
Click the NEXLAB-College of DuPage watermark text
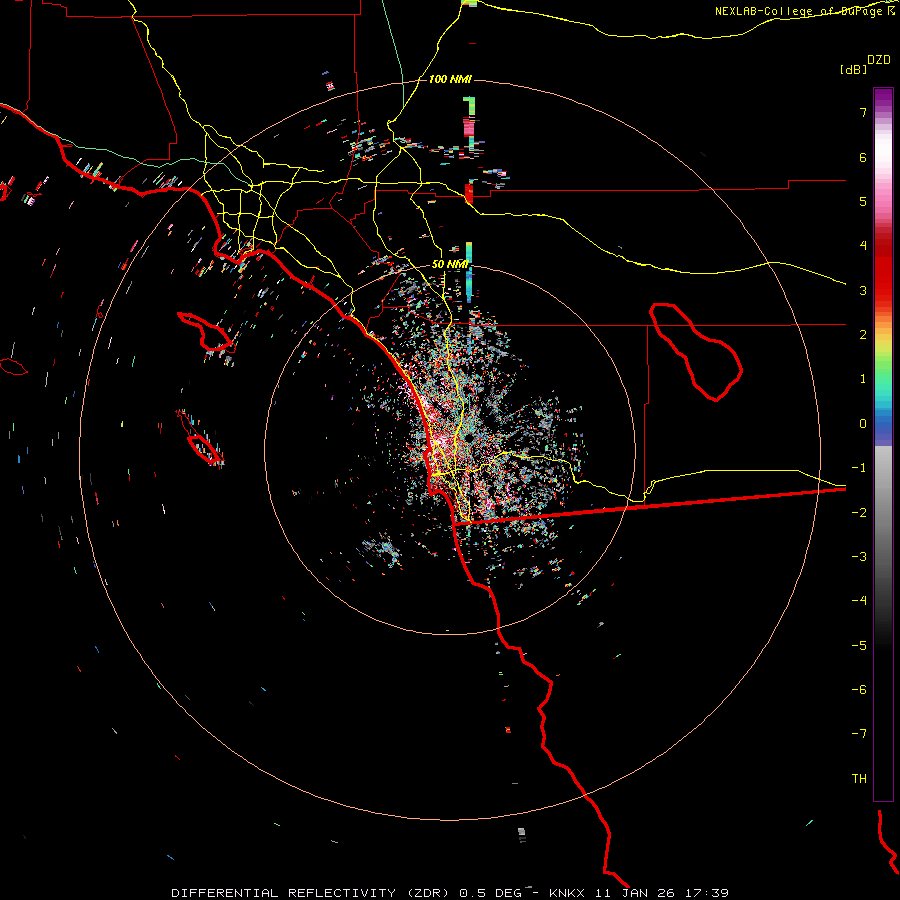coord(805,11)
